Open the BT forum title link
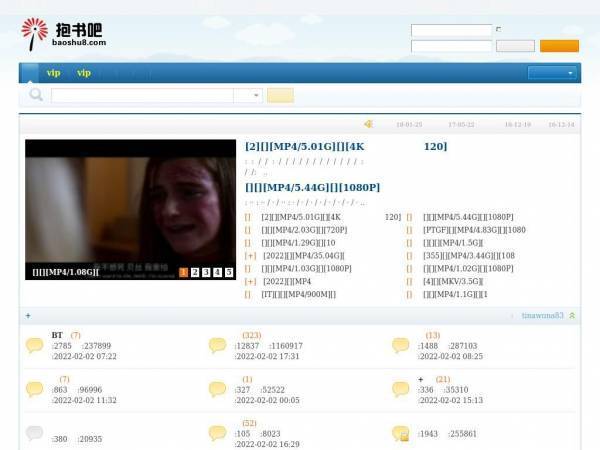The image size is (600, 450). (x=57, y=335)
